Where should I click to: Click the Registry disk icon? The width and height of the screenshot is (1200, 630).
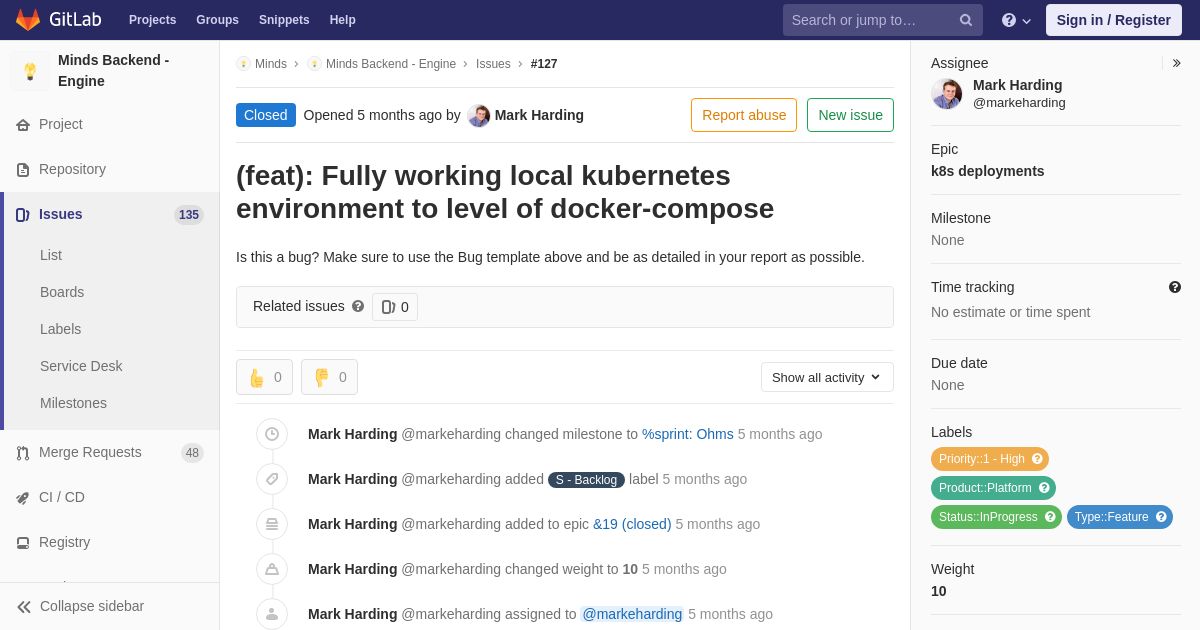point(23,543)
